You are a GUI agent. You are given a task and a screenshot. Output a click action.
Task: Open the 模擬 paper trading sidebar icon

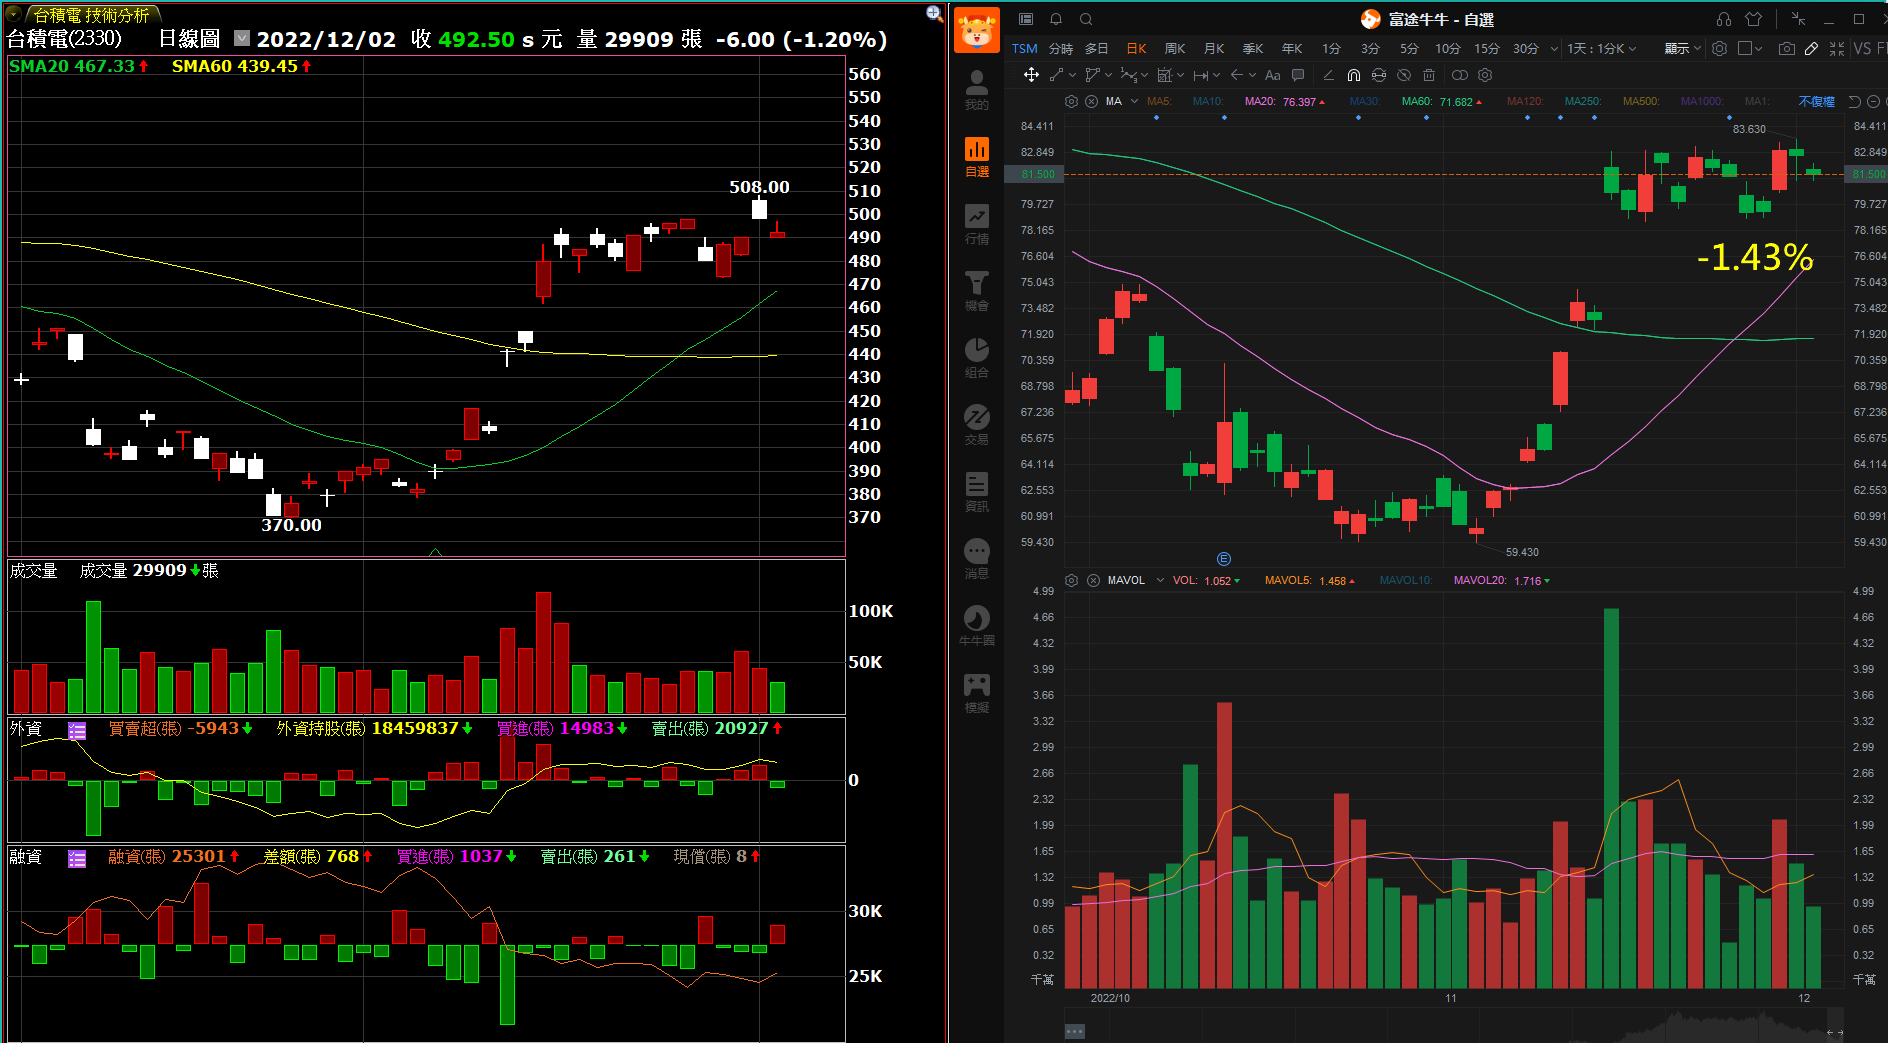pos(977,693)
